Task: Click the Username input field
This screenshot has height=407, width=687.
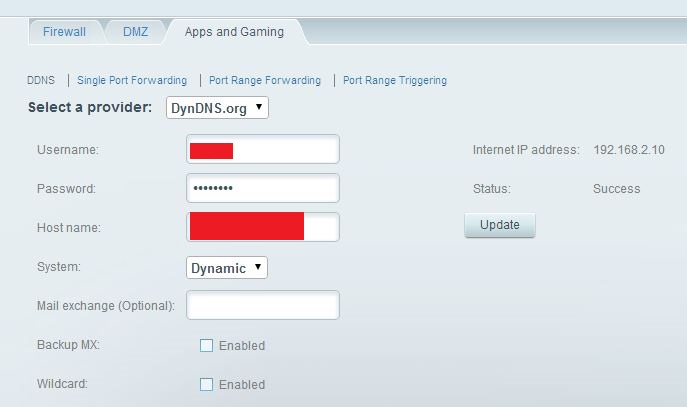Action: 263,149
